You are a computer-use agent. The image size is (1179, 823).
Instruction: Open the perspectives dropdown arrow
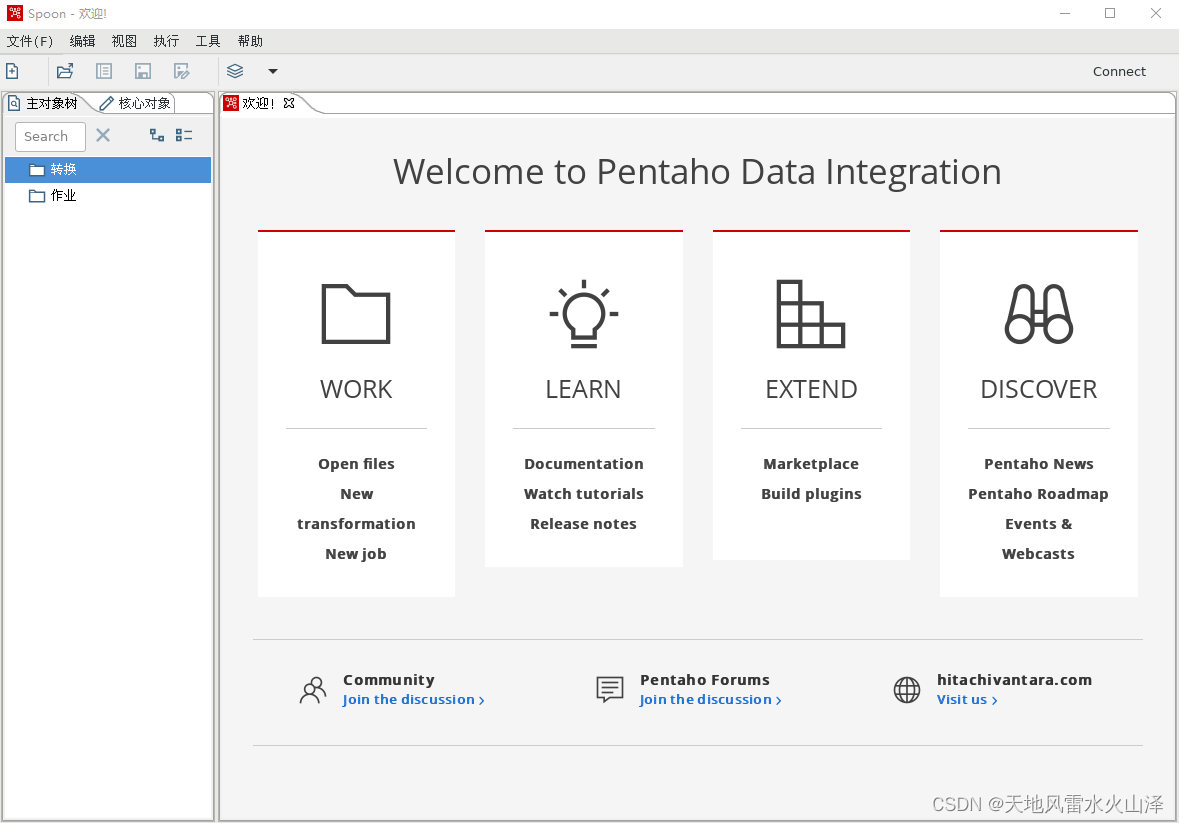point(273,71)
